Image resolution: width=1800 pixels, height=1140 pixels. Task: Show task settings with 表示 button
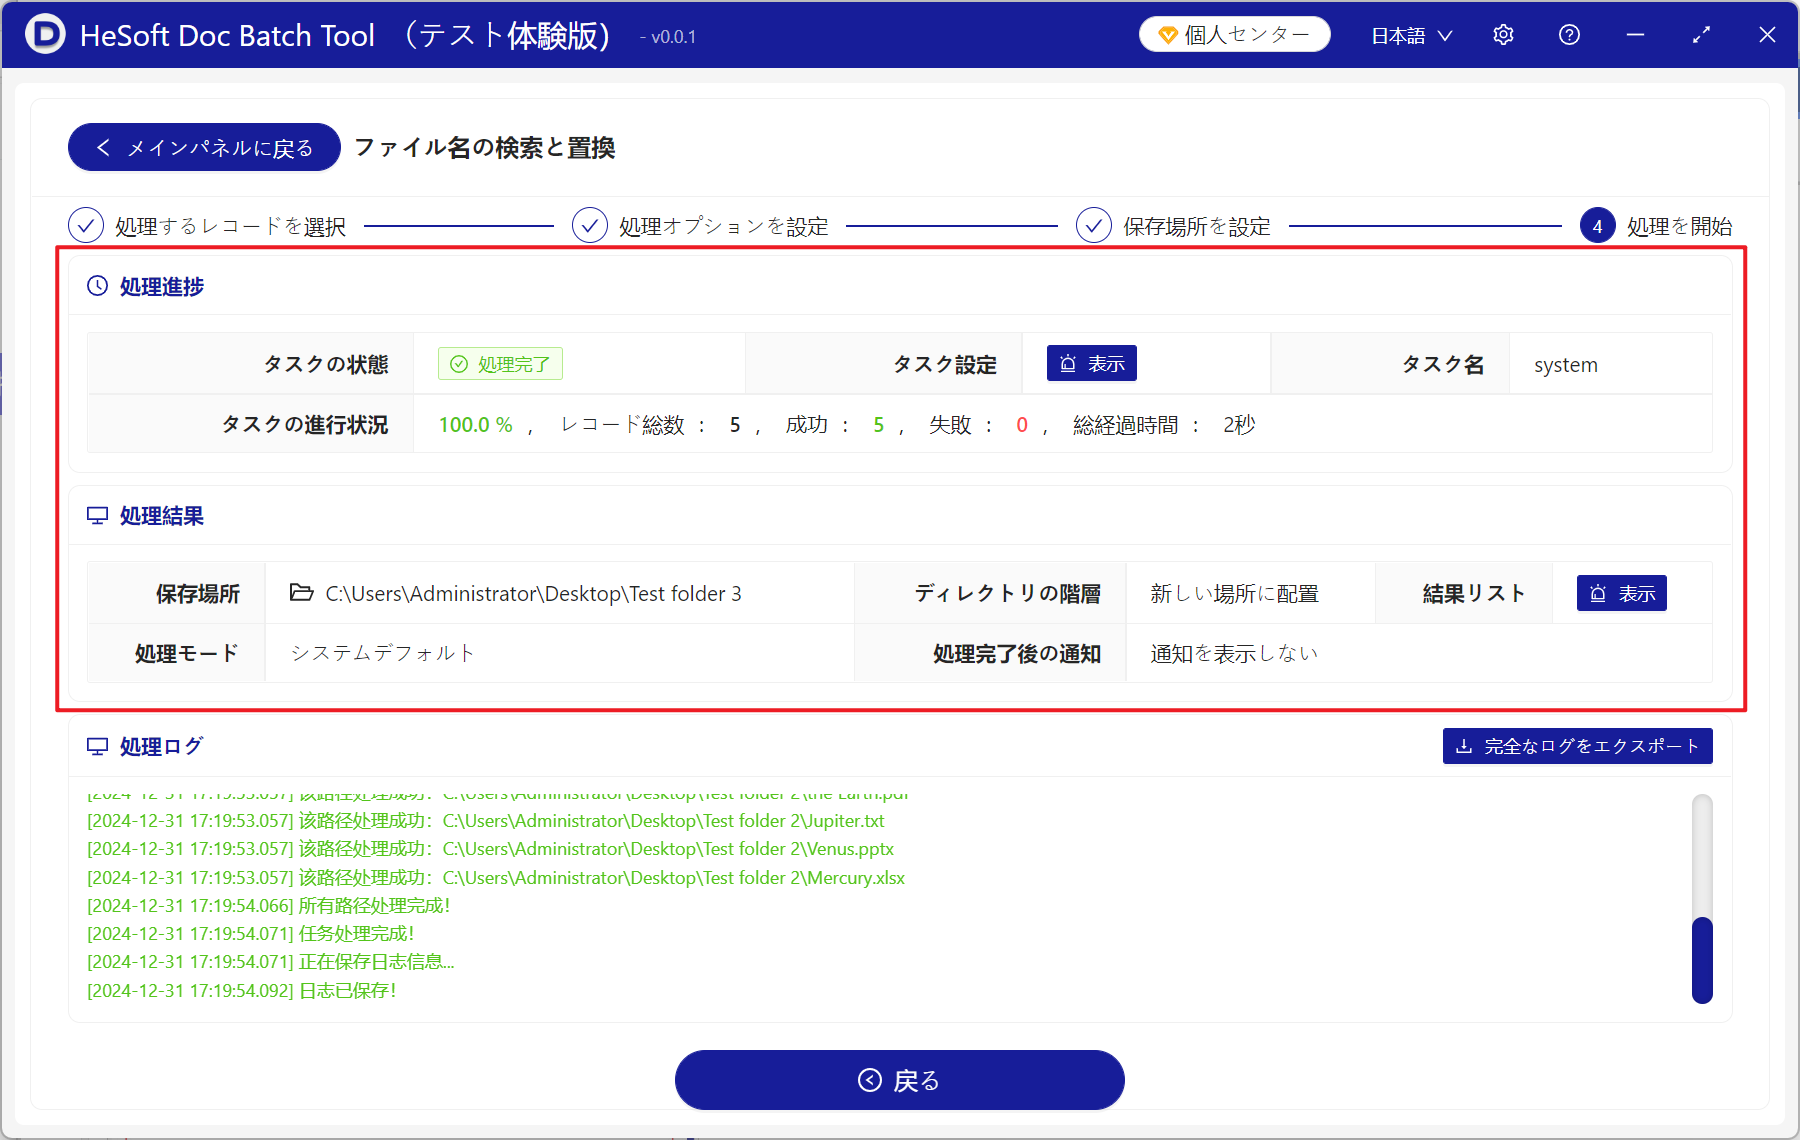(x=1091, y=364)
